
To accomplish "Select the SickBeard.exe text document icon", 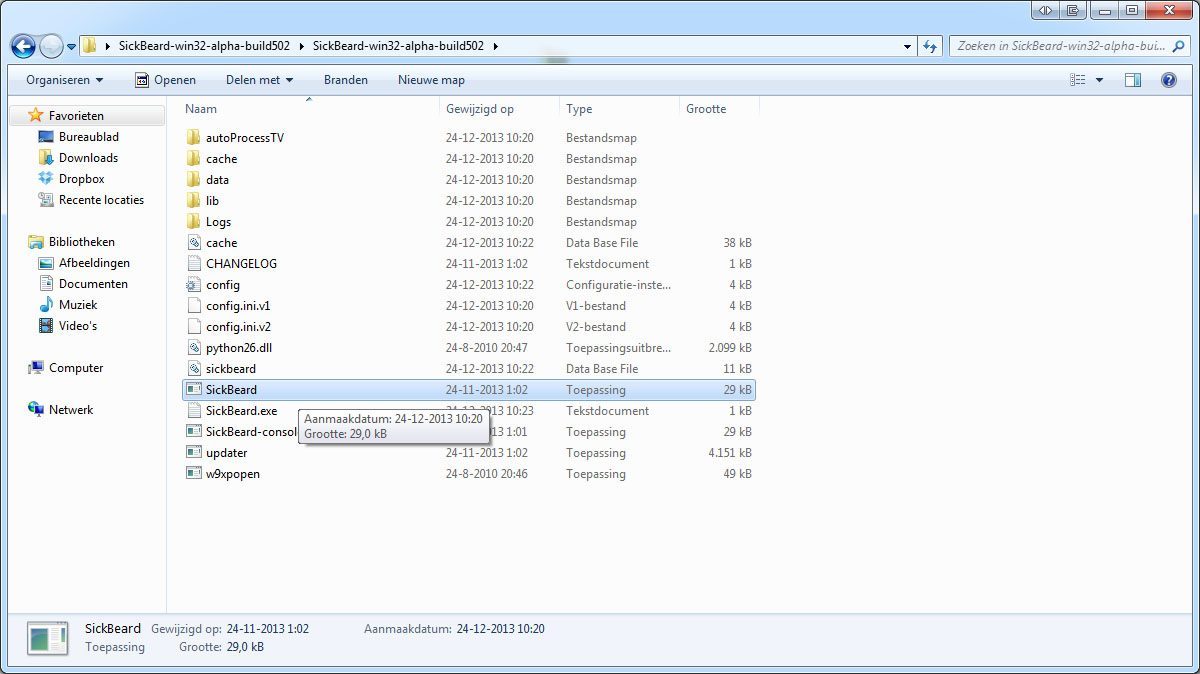I will (194, 411).
